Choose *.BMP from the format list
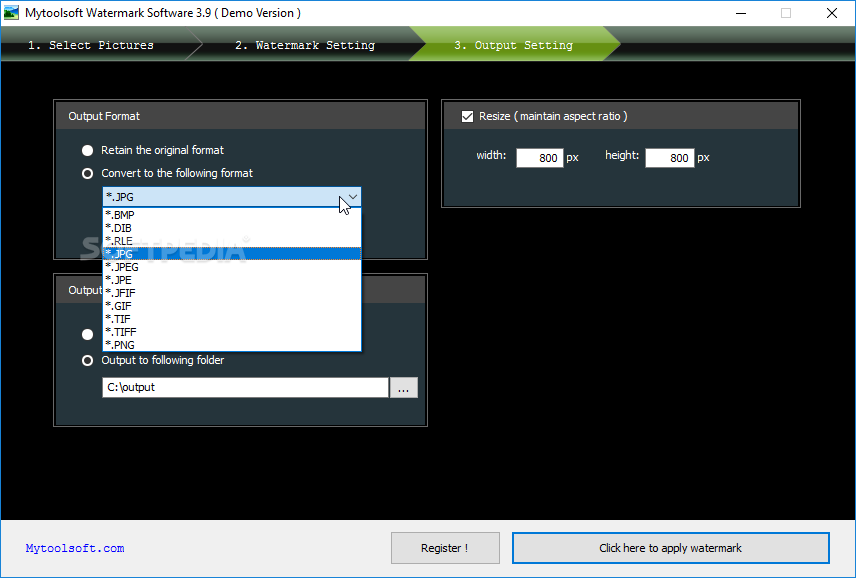This screenshot has width=856, height=578. click(232, 215)
